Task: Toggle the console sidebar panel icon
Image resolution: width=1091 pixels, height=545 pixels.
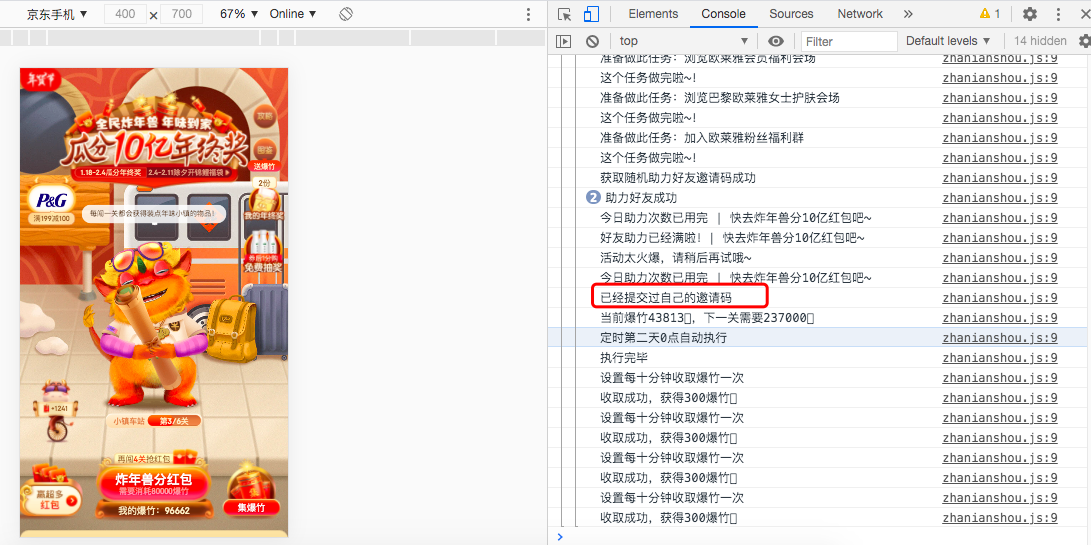Action: pyautogui.click(x=564, y=41)
